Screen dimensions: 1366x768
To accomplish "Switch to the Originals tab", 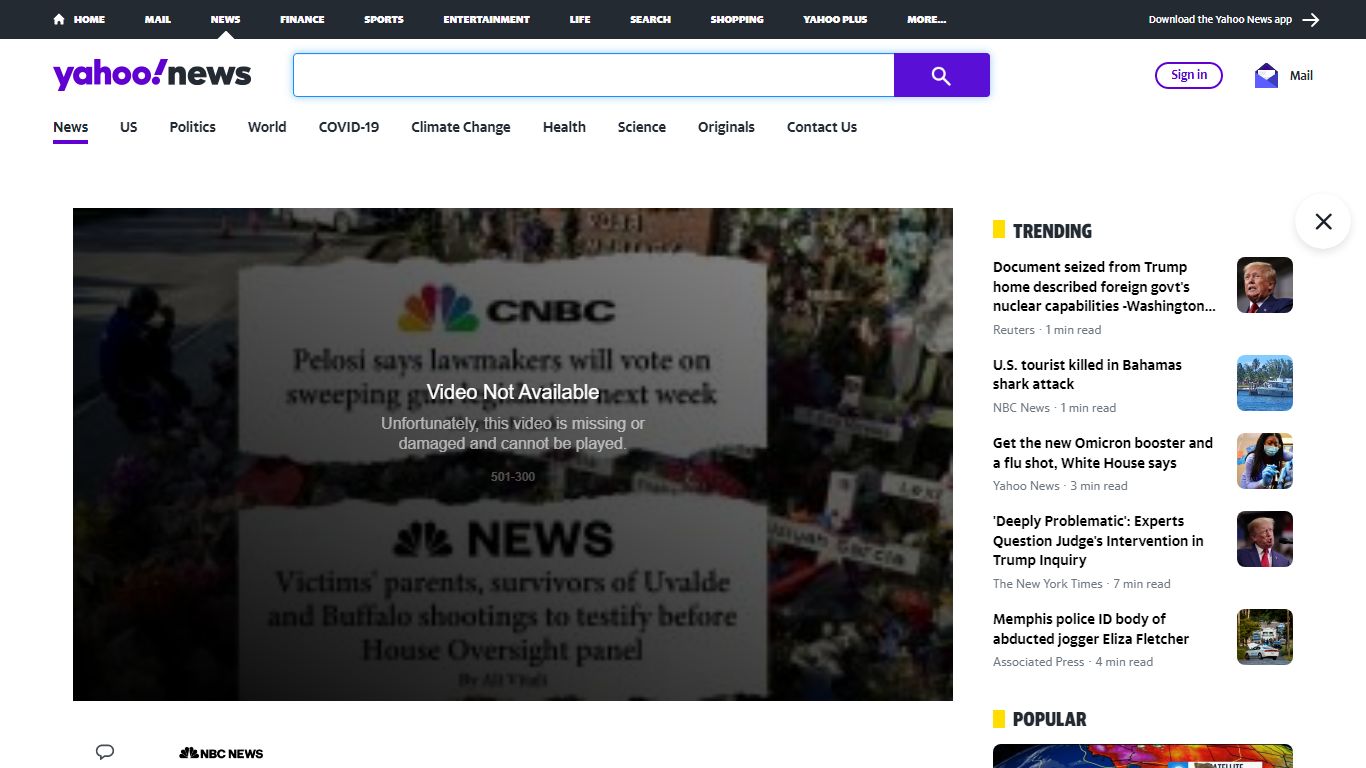I will [x=726, y=127].
